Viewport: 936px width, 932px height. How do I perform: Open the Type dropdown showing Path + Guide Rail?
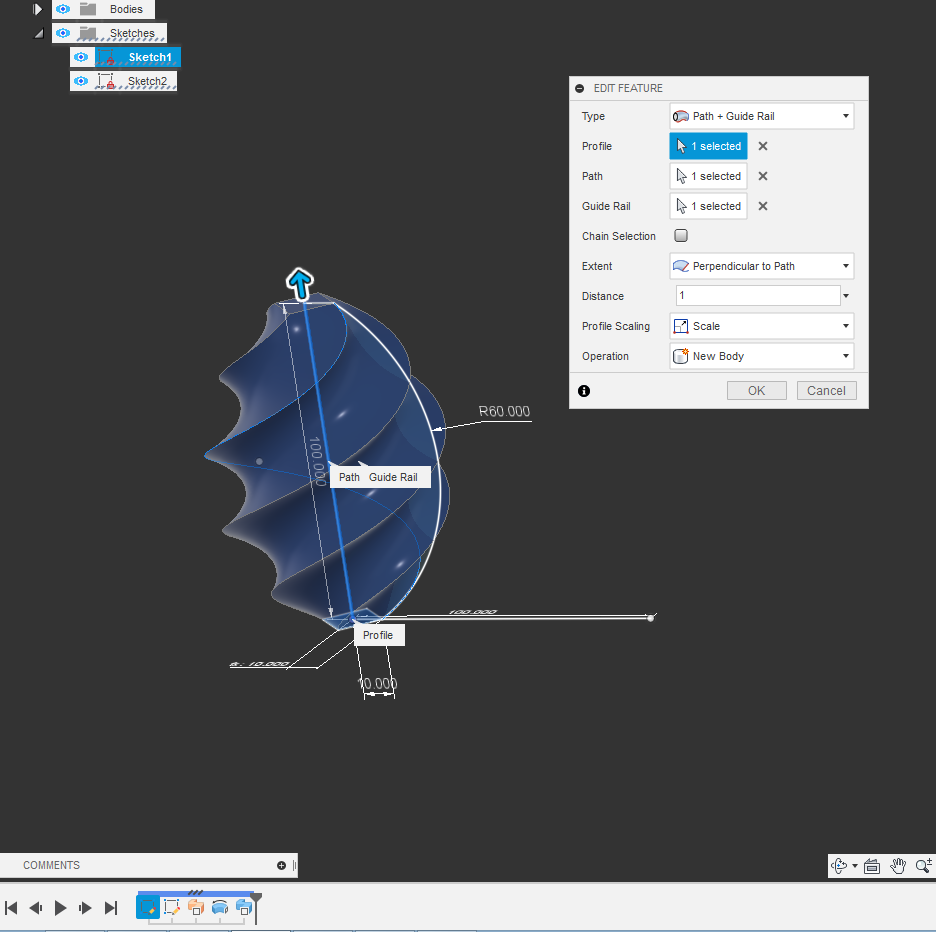click(761, 116)
